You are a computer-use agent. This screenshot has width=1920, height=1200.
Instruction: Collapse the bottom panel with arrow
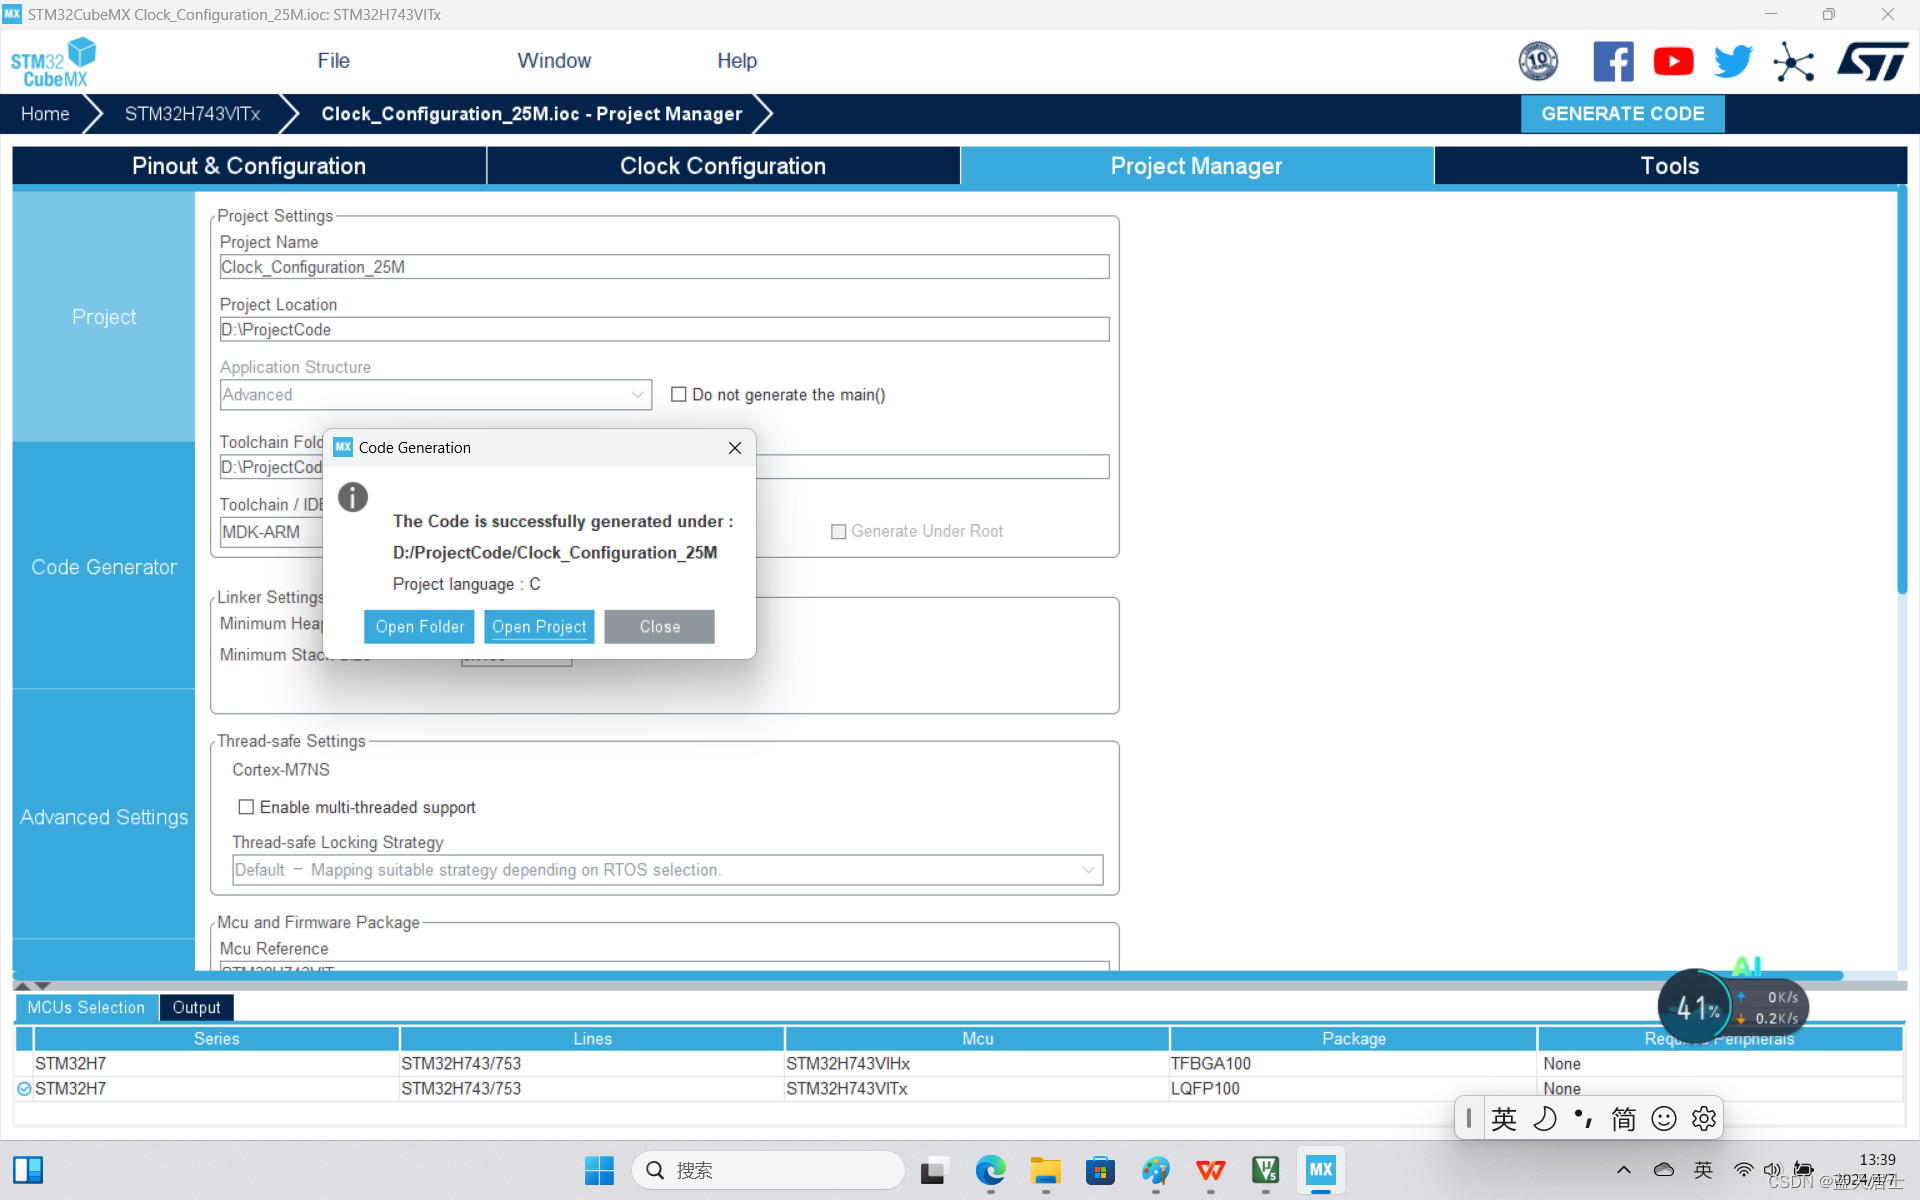pos(42,986)
